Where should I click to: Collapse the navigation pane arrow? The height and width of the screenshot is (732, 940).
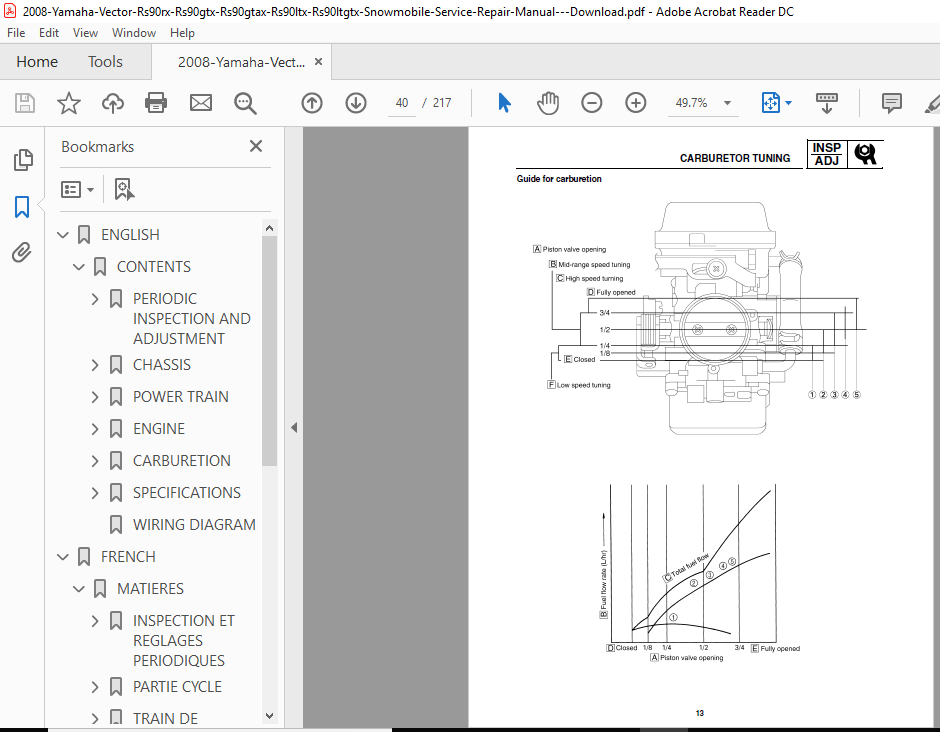(x=294, y=427)
